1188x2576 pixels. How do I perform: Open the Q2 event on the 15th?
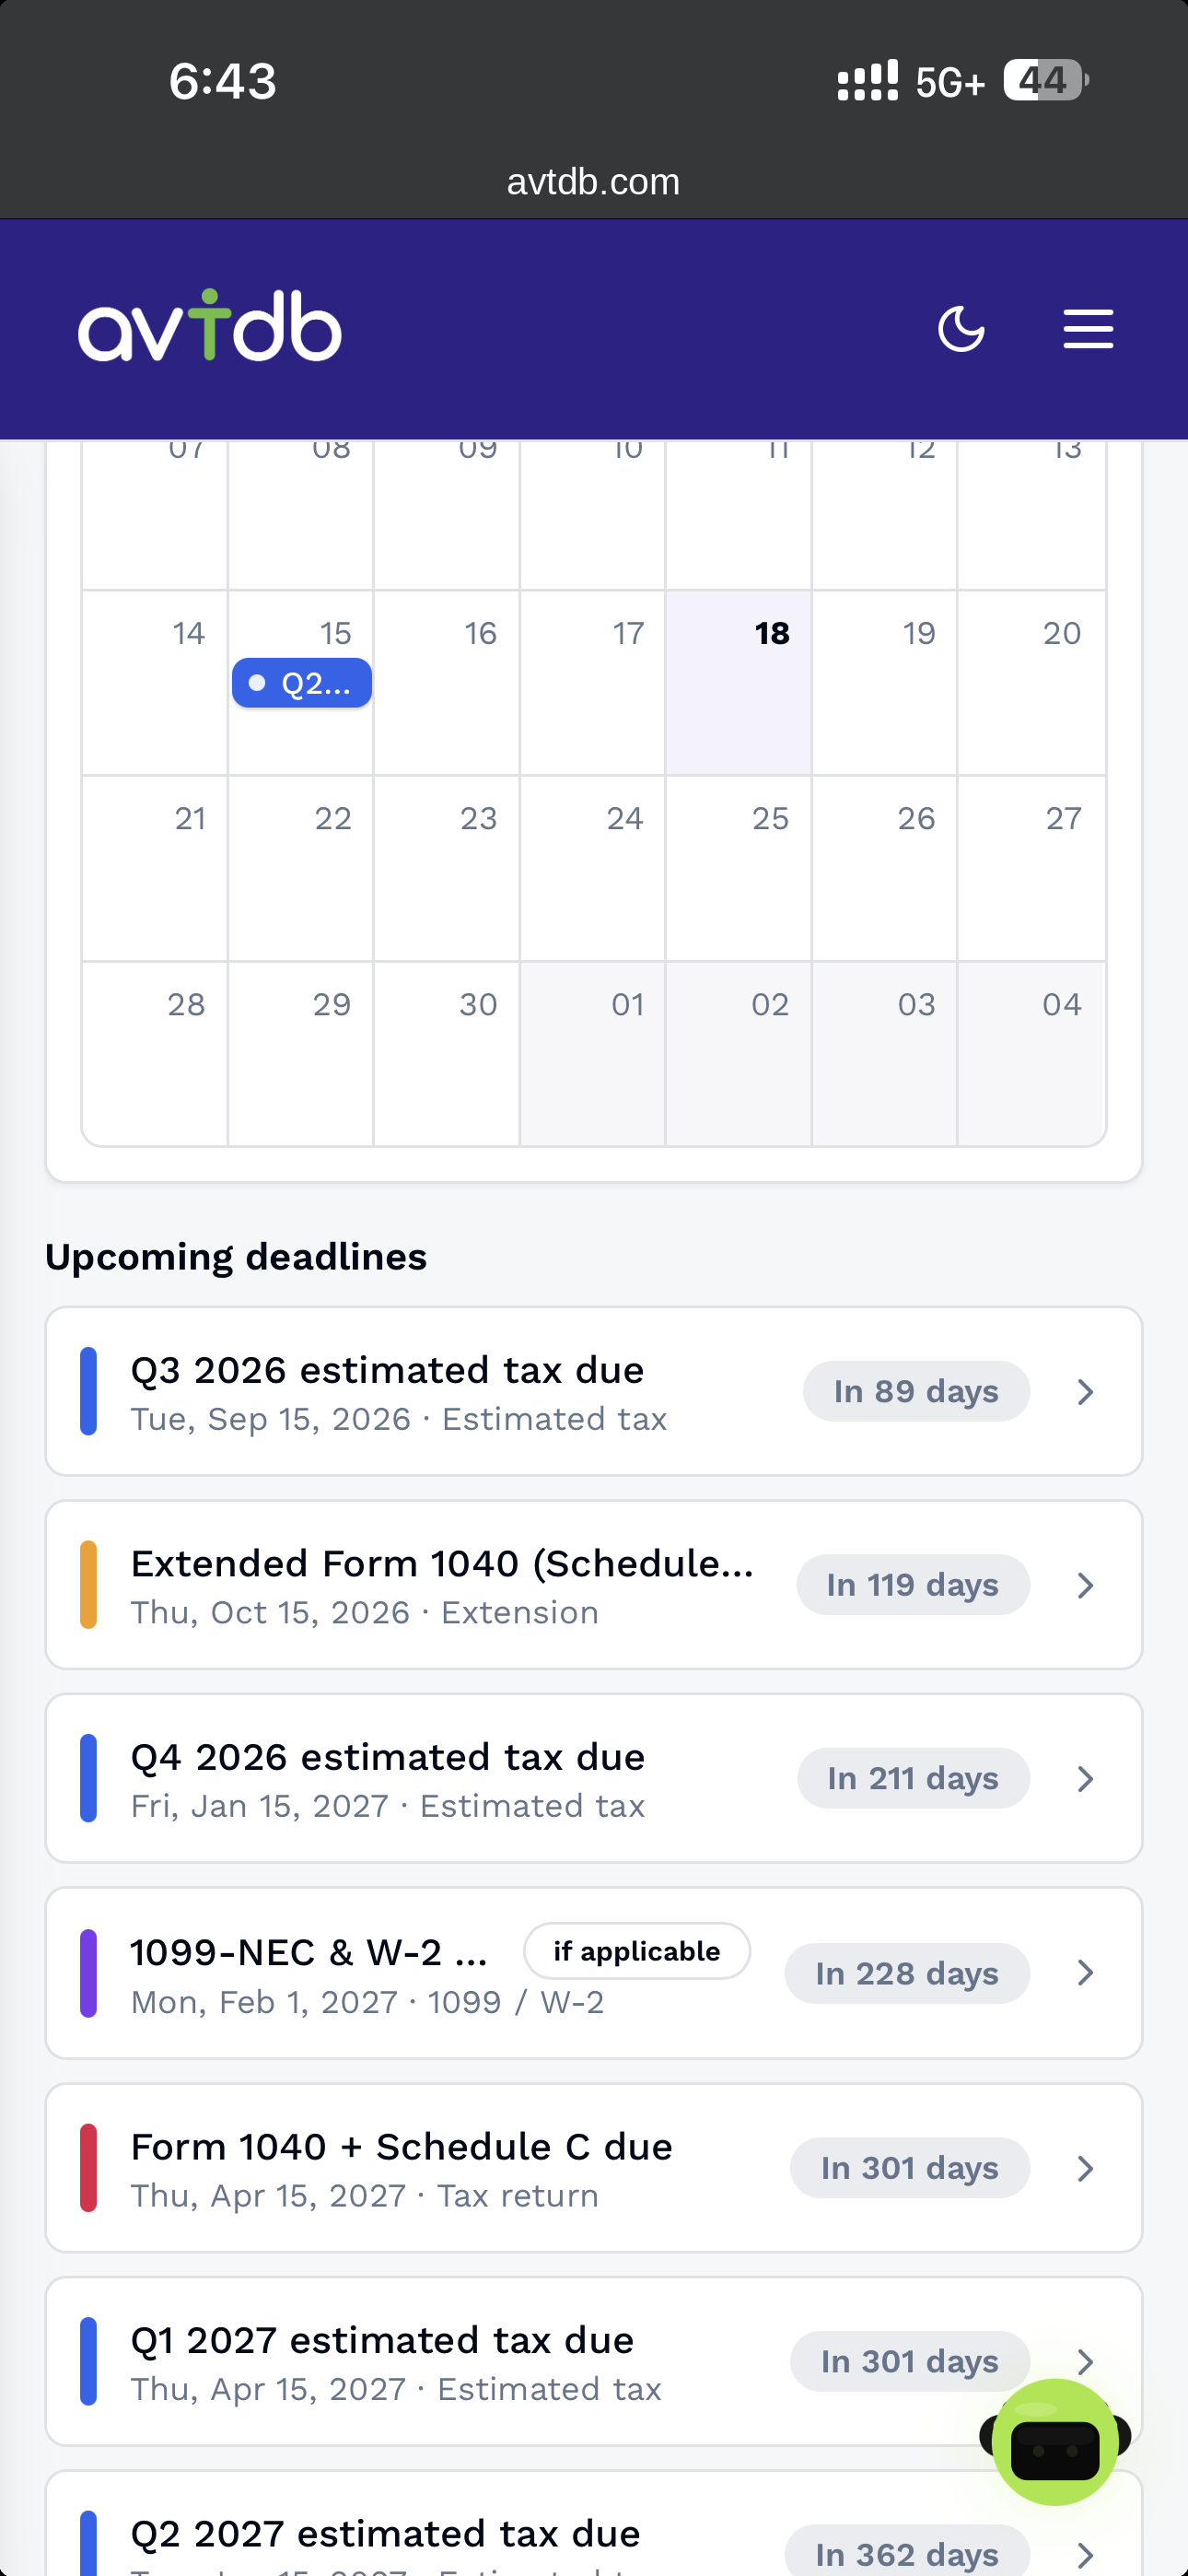tap(302, 683)
